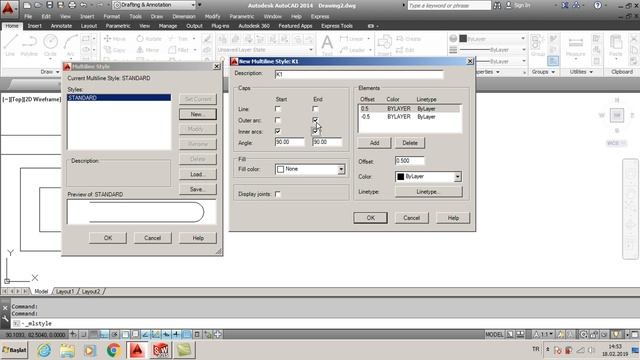The width and height of the screenshot is (640, 360).
Task: Expand the Groups panel arrow
Action: pyautogui.click(x=553, y=72)
